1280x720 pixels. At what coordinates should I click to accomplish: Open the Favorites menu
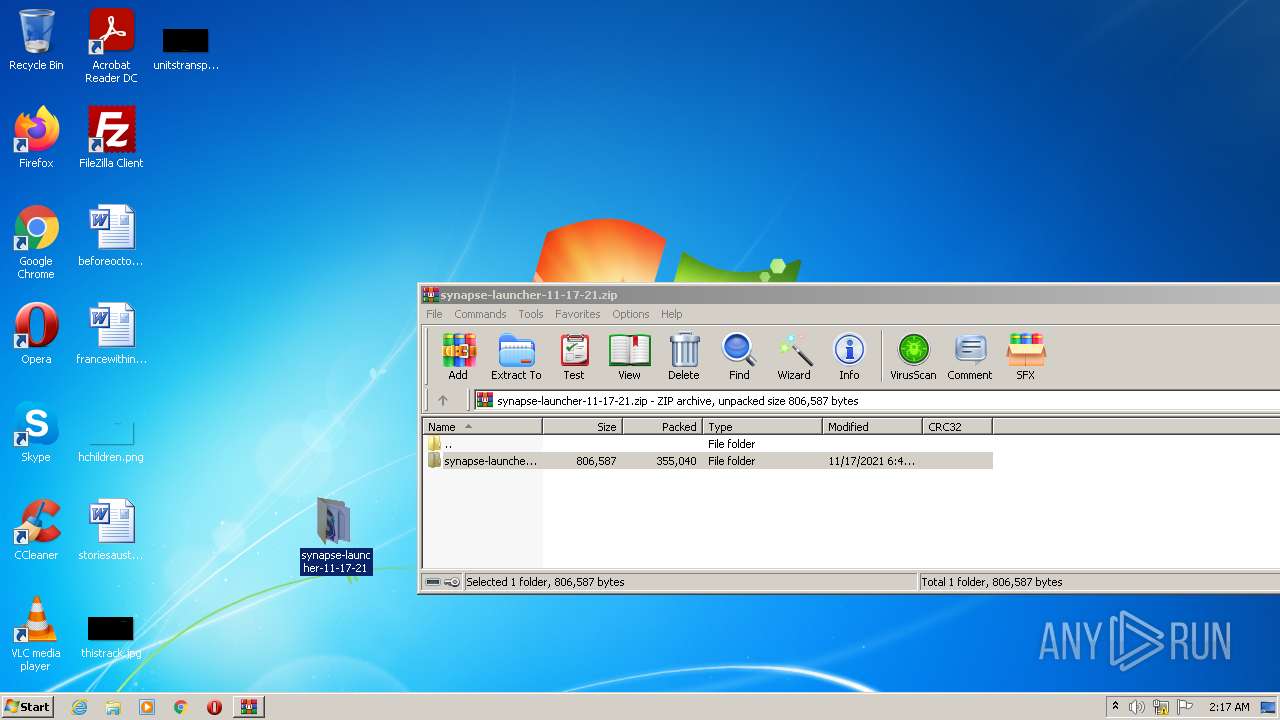[578, 314]
